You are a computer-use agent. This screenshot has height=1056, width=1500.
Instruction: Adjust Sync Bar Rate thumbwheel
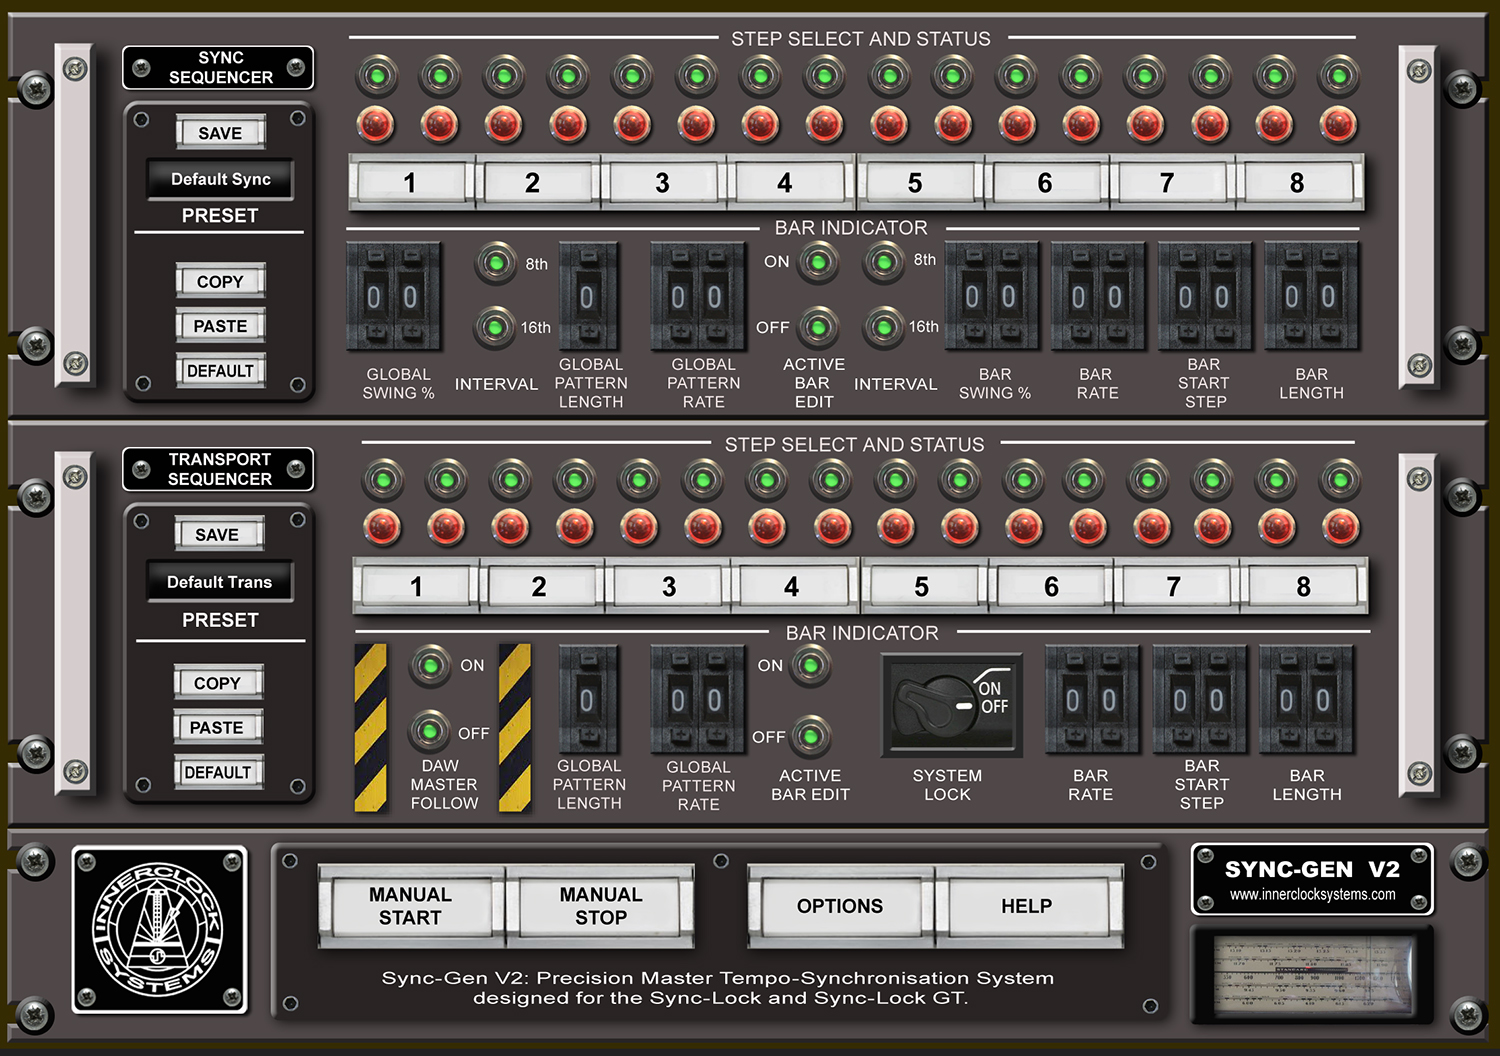pyautogui.click(x=1097, y=297)
